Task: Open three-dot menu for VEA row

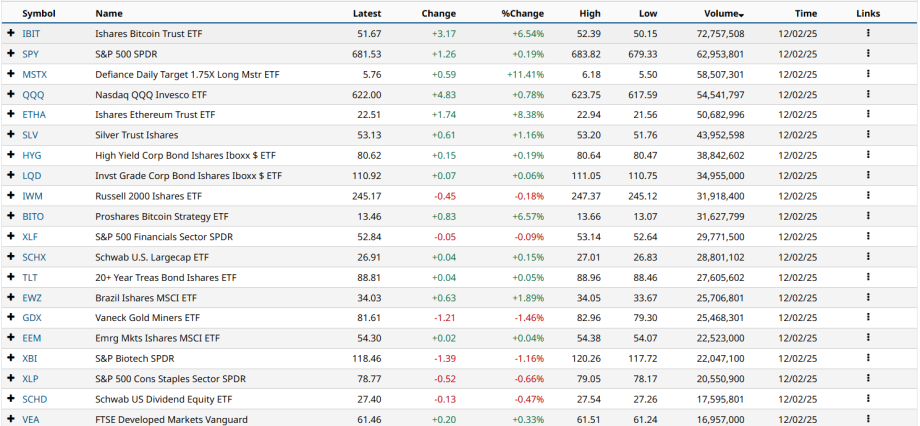Action: coord(868,419)
